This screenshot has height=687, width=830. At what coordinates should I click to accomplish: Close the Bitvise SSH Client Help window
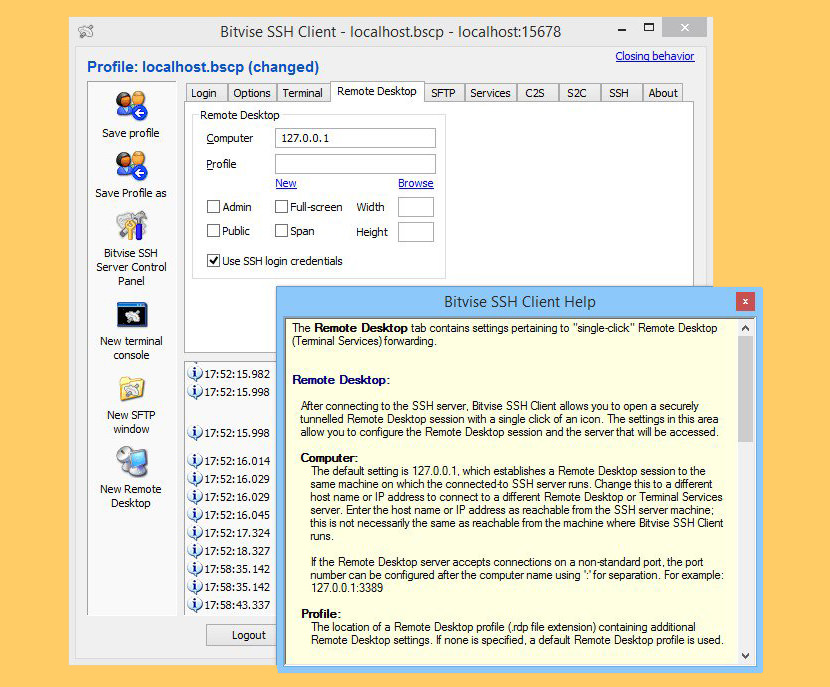(745, 301)
